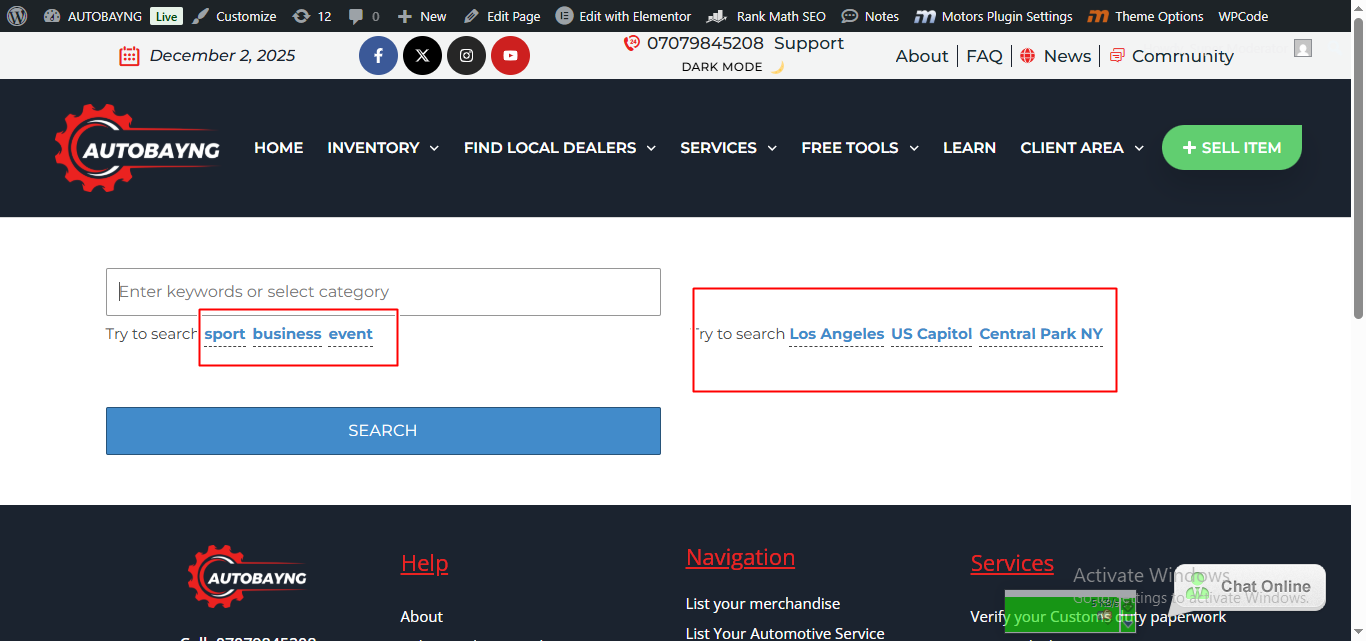This screenshot has width=1366, height=641.
Task: Click the updates refresh icon showing 12
Action: click(301, 16)
